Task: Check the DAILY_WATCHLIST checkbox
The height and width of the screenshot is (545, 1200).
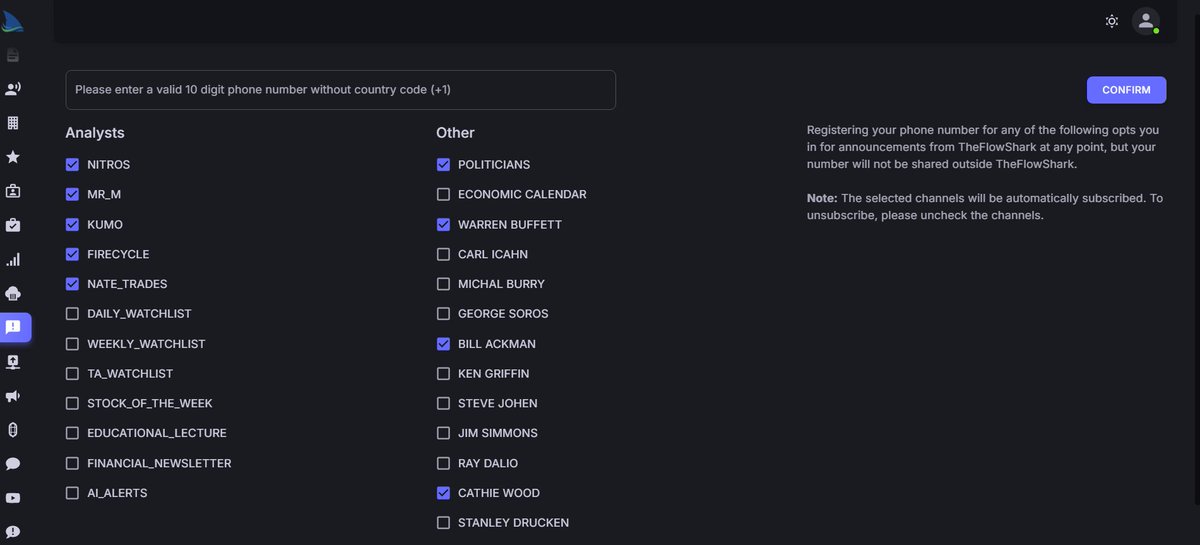Action: click(x=72, y=314)
